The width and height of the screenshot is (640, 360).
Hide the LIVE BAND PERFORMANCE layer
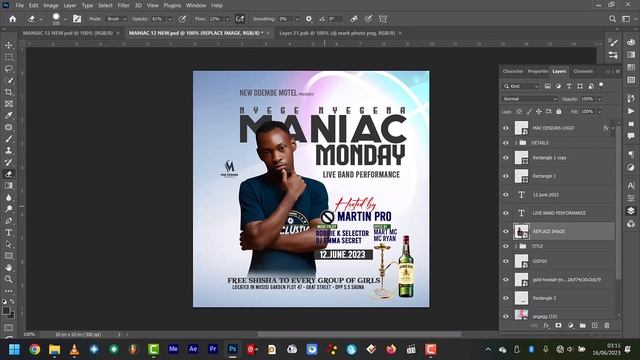pos(506,213)
